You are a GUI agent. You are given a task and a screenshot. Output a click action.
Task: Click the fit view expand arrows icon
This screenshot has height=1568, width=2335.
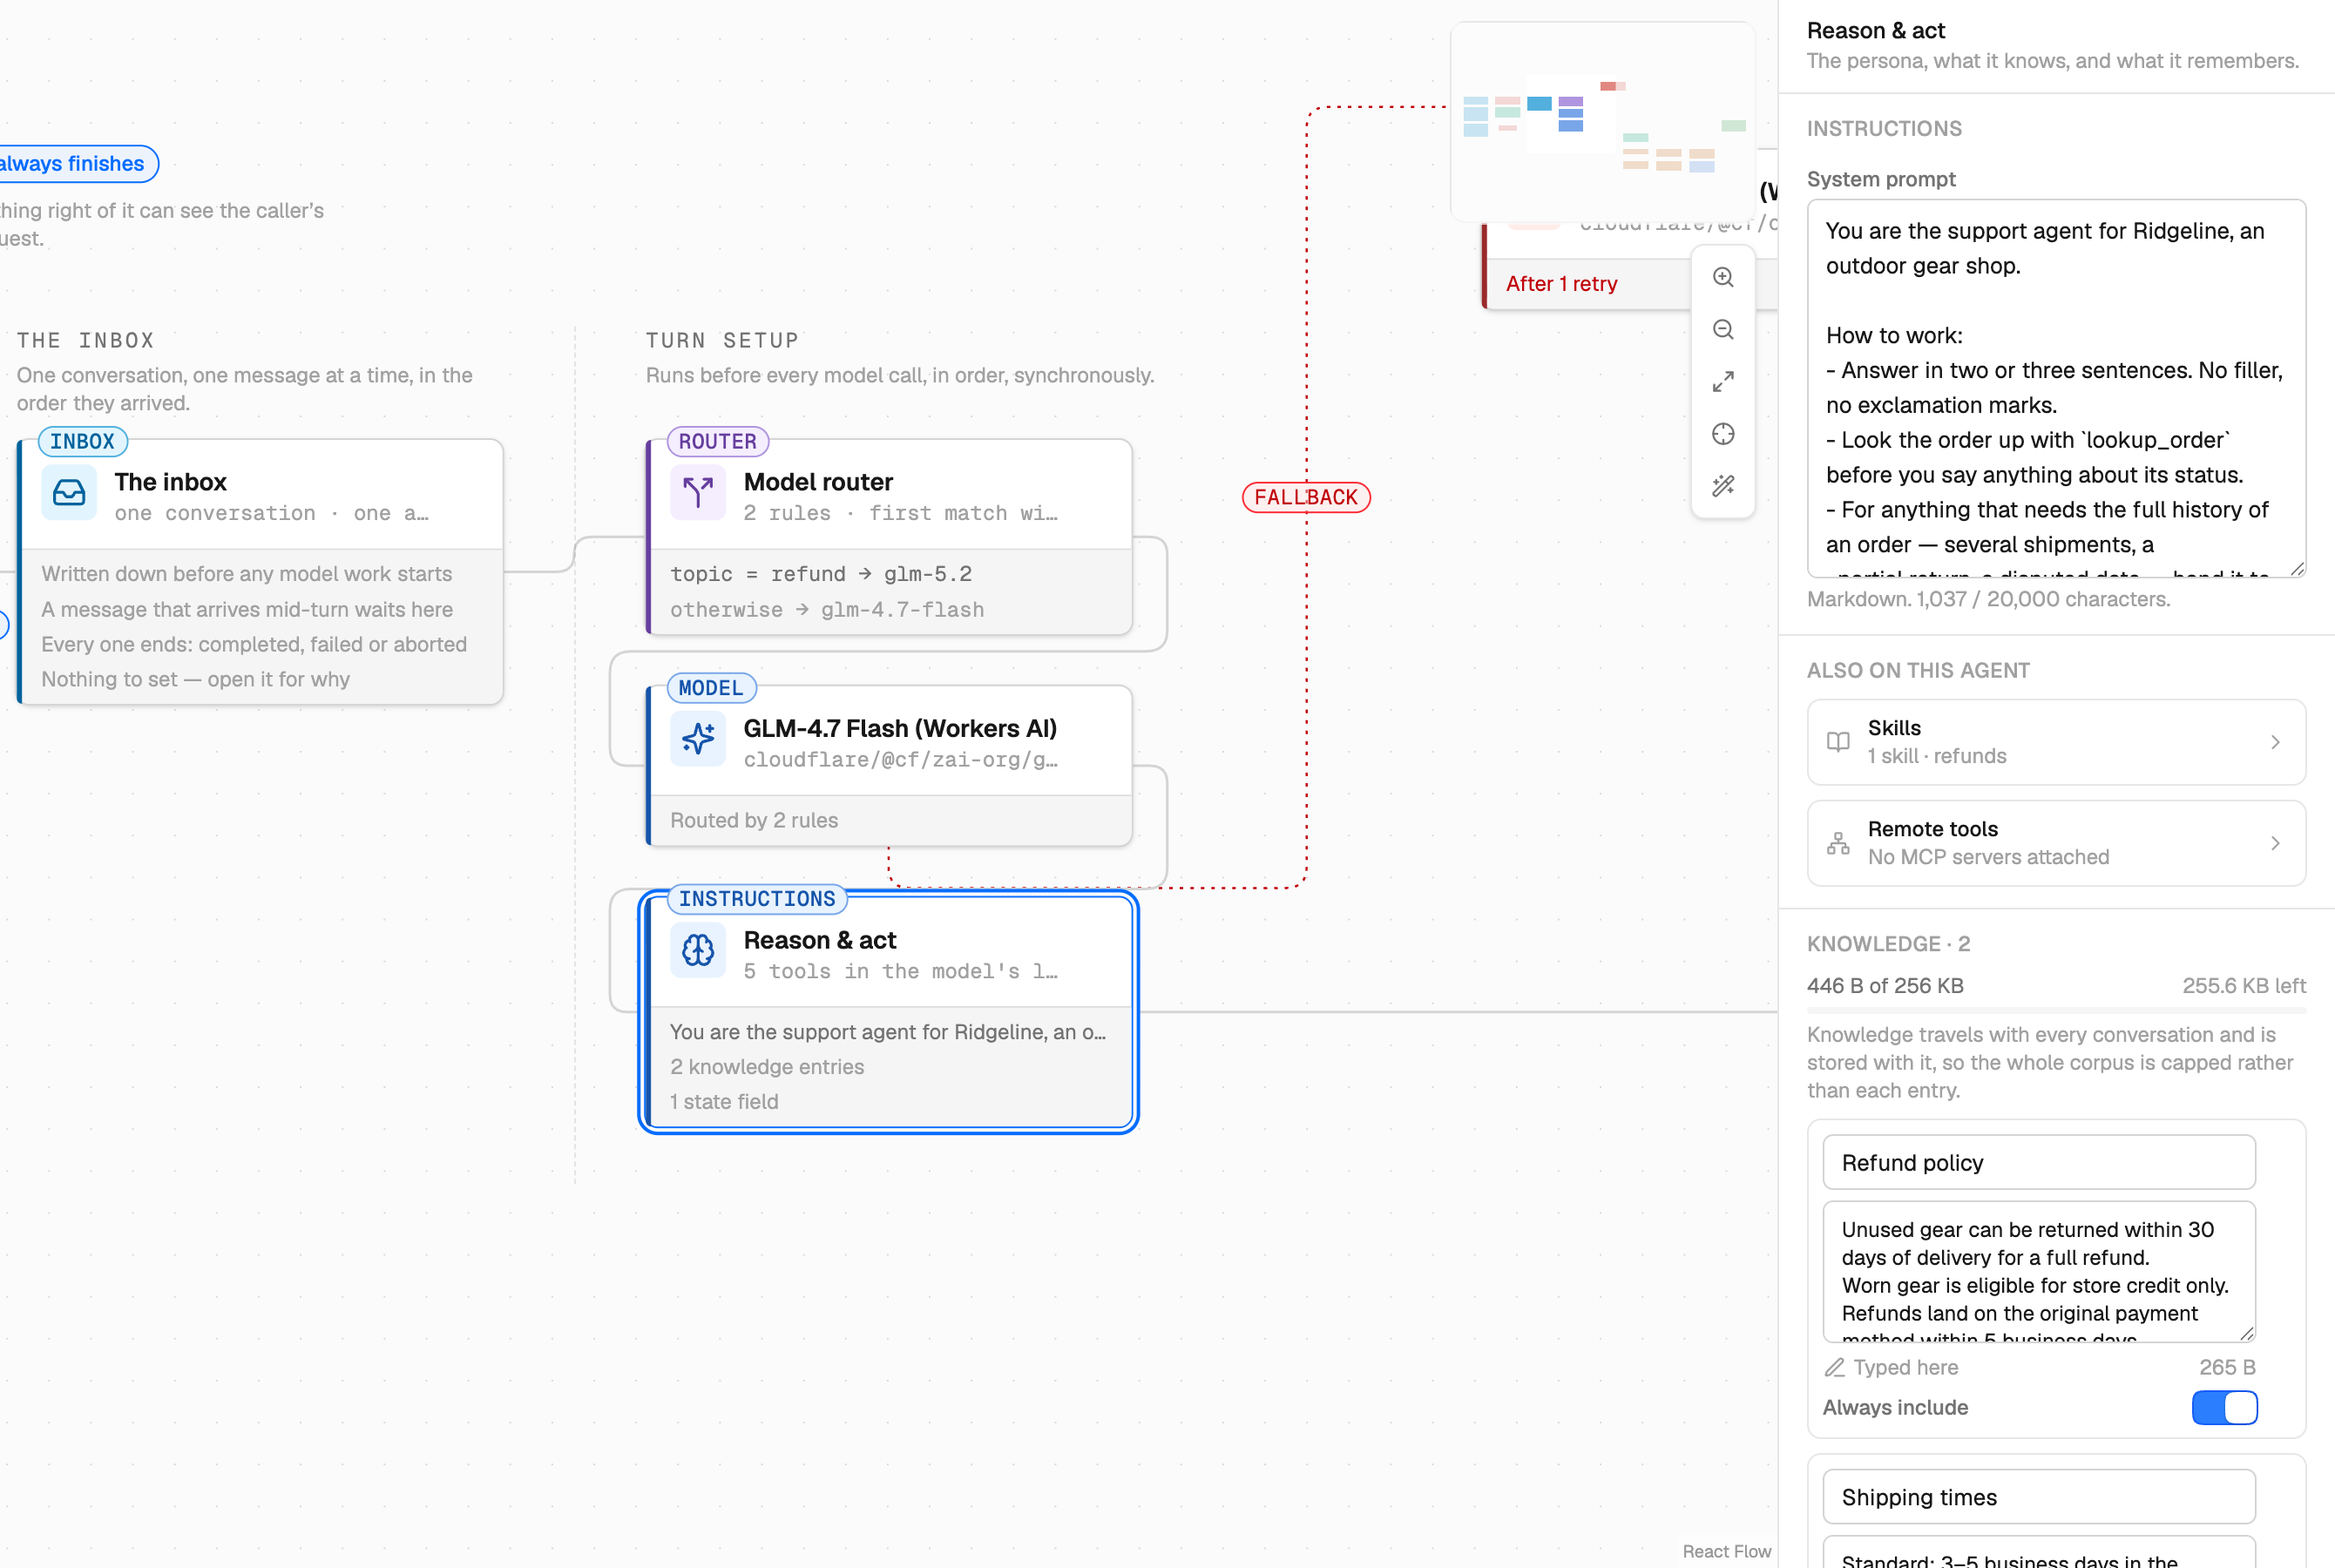click(x=1723, y=382)
